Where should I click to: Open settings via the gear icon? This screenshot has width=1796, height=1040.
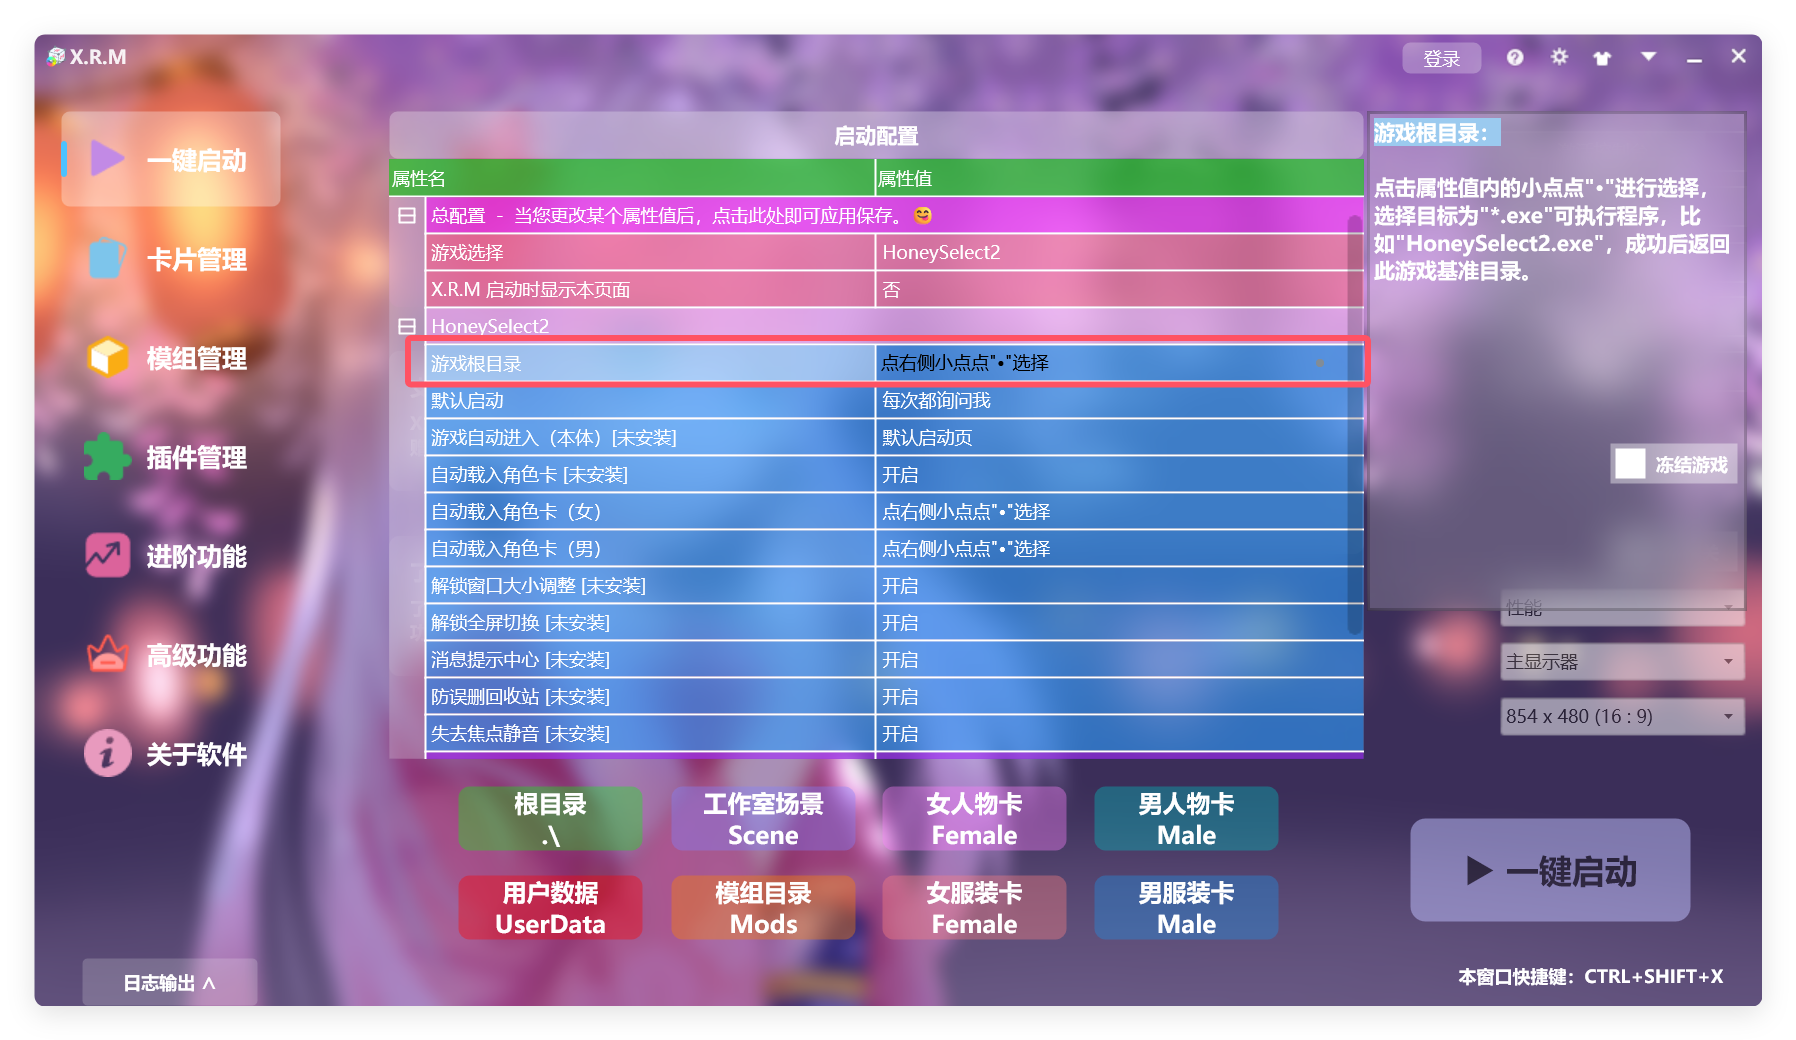click(x=1559, y=57)
